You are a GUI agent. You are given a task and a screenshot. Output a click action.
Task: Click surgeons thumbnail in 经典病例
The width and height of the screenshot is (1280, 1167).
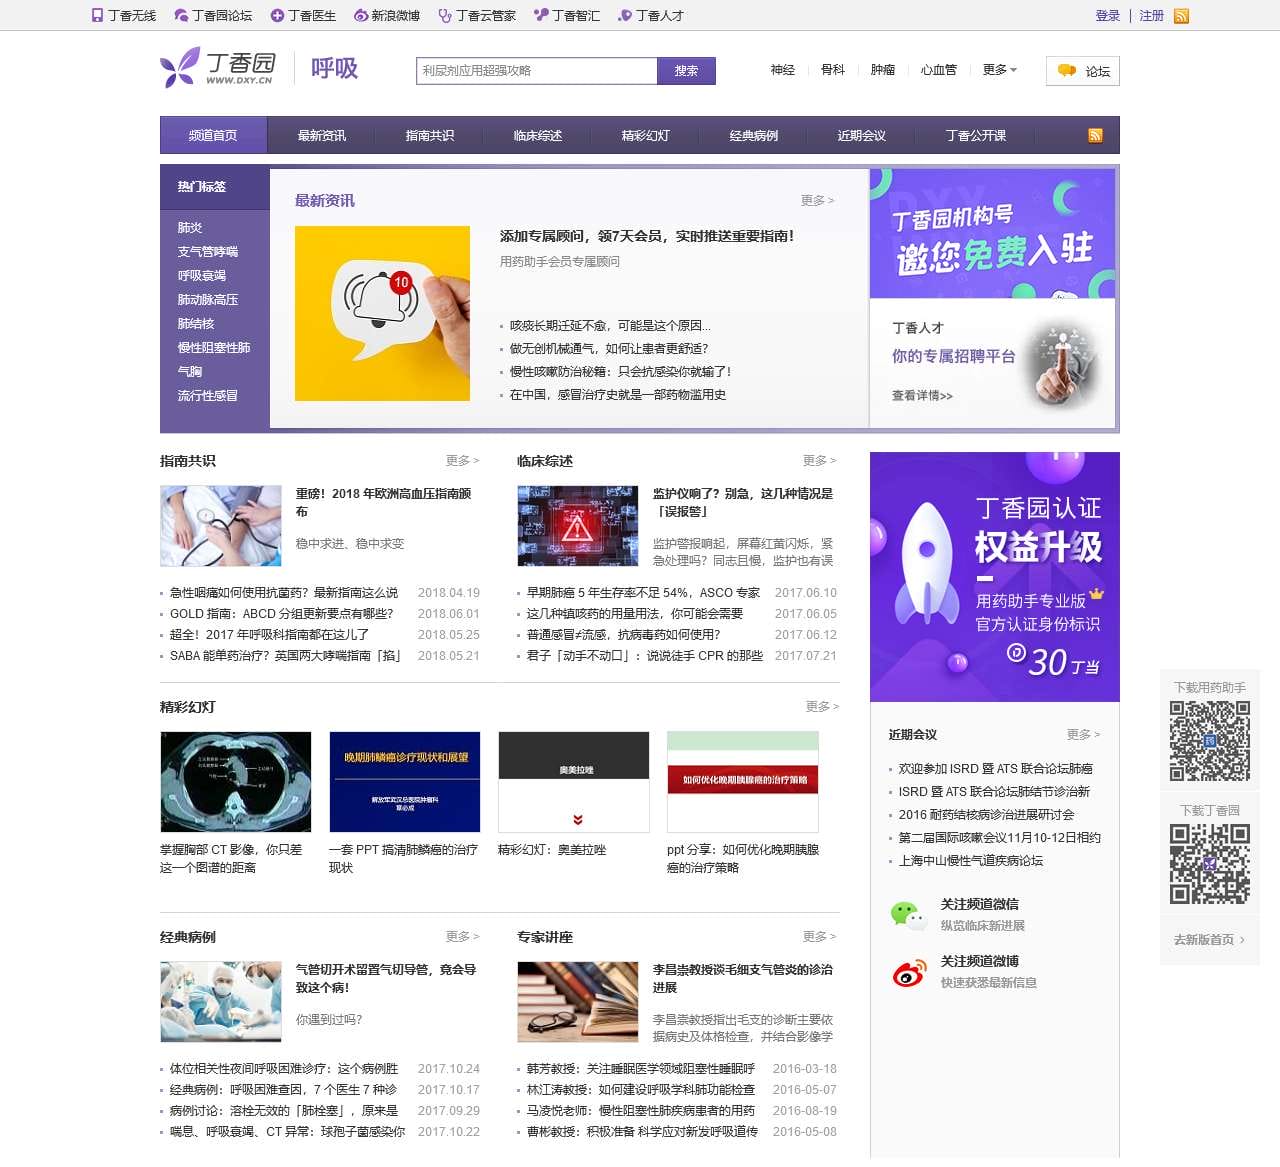tap(221, 1002)
